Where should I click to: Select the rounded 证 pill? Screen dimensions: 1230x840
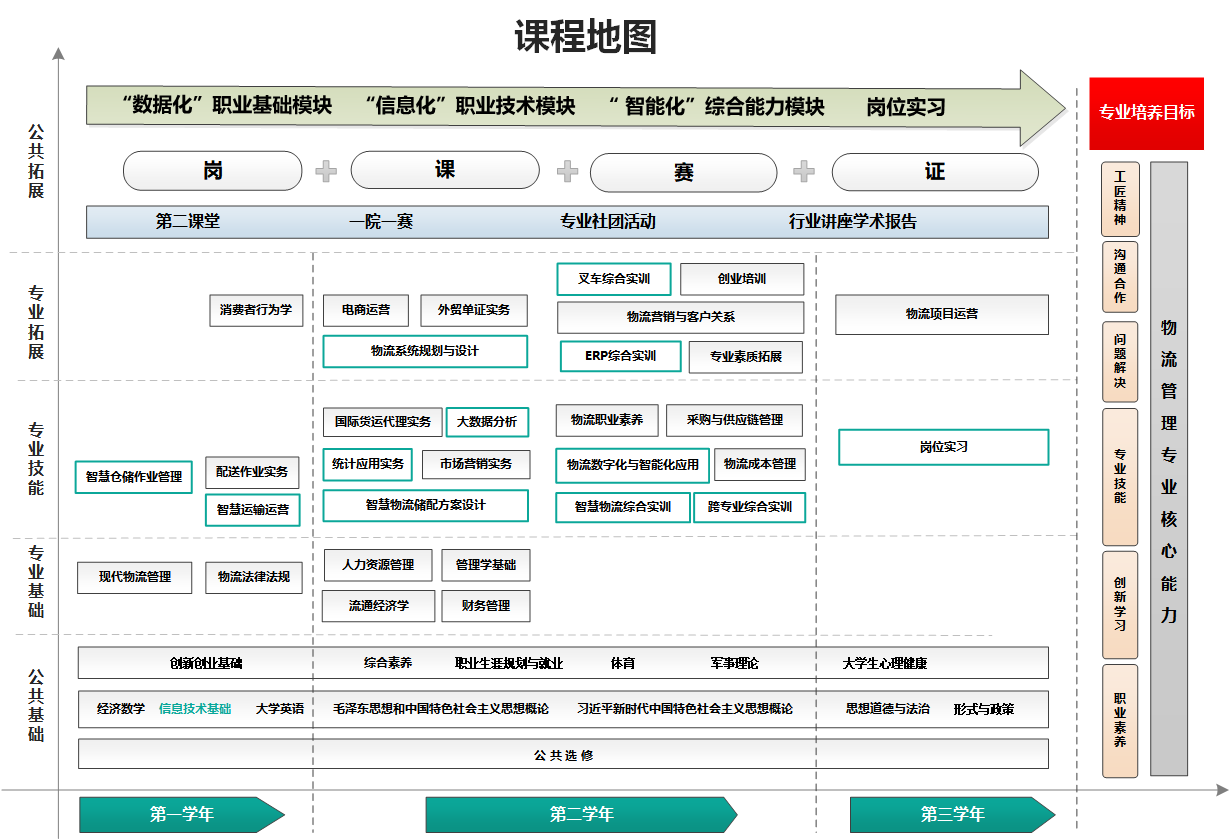click(x=934, y=172)
